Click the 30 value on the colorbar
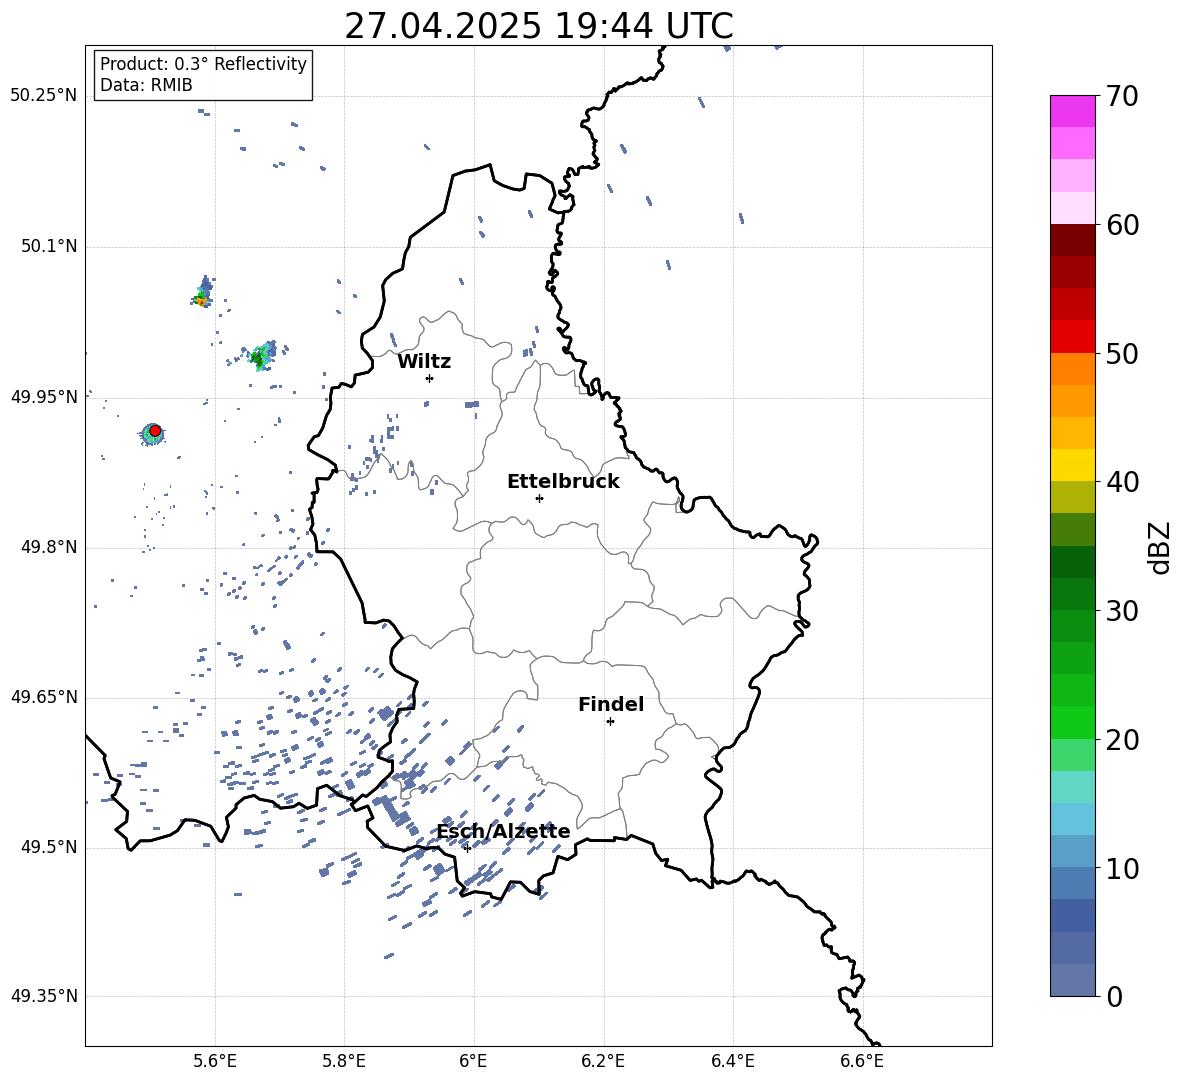 [x=1122, y=611]
